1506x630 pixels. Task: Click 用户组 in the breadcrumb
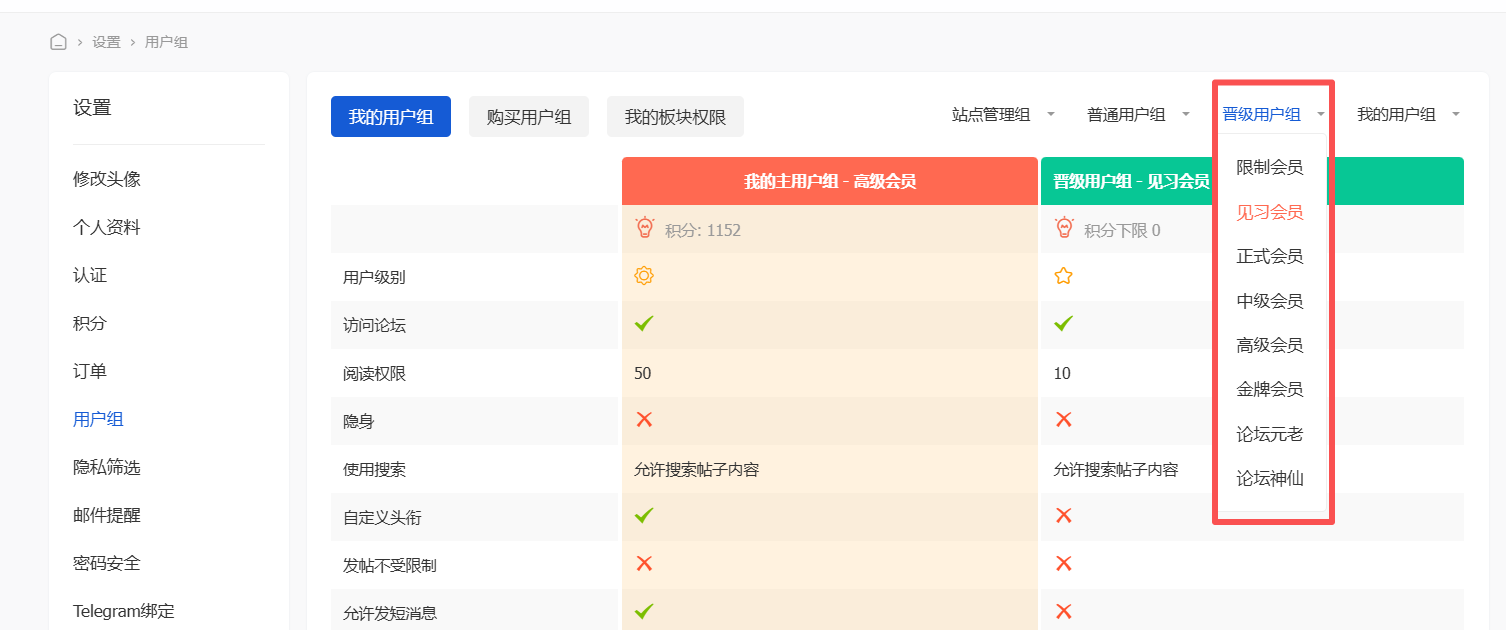166,42
